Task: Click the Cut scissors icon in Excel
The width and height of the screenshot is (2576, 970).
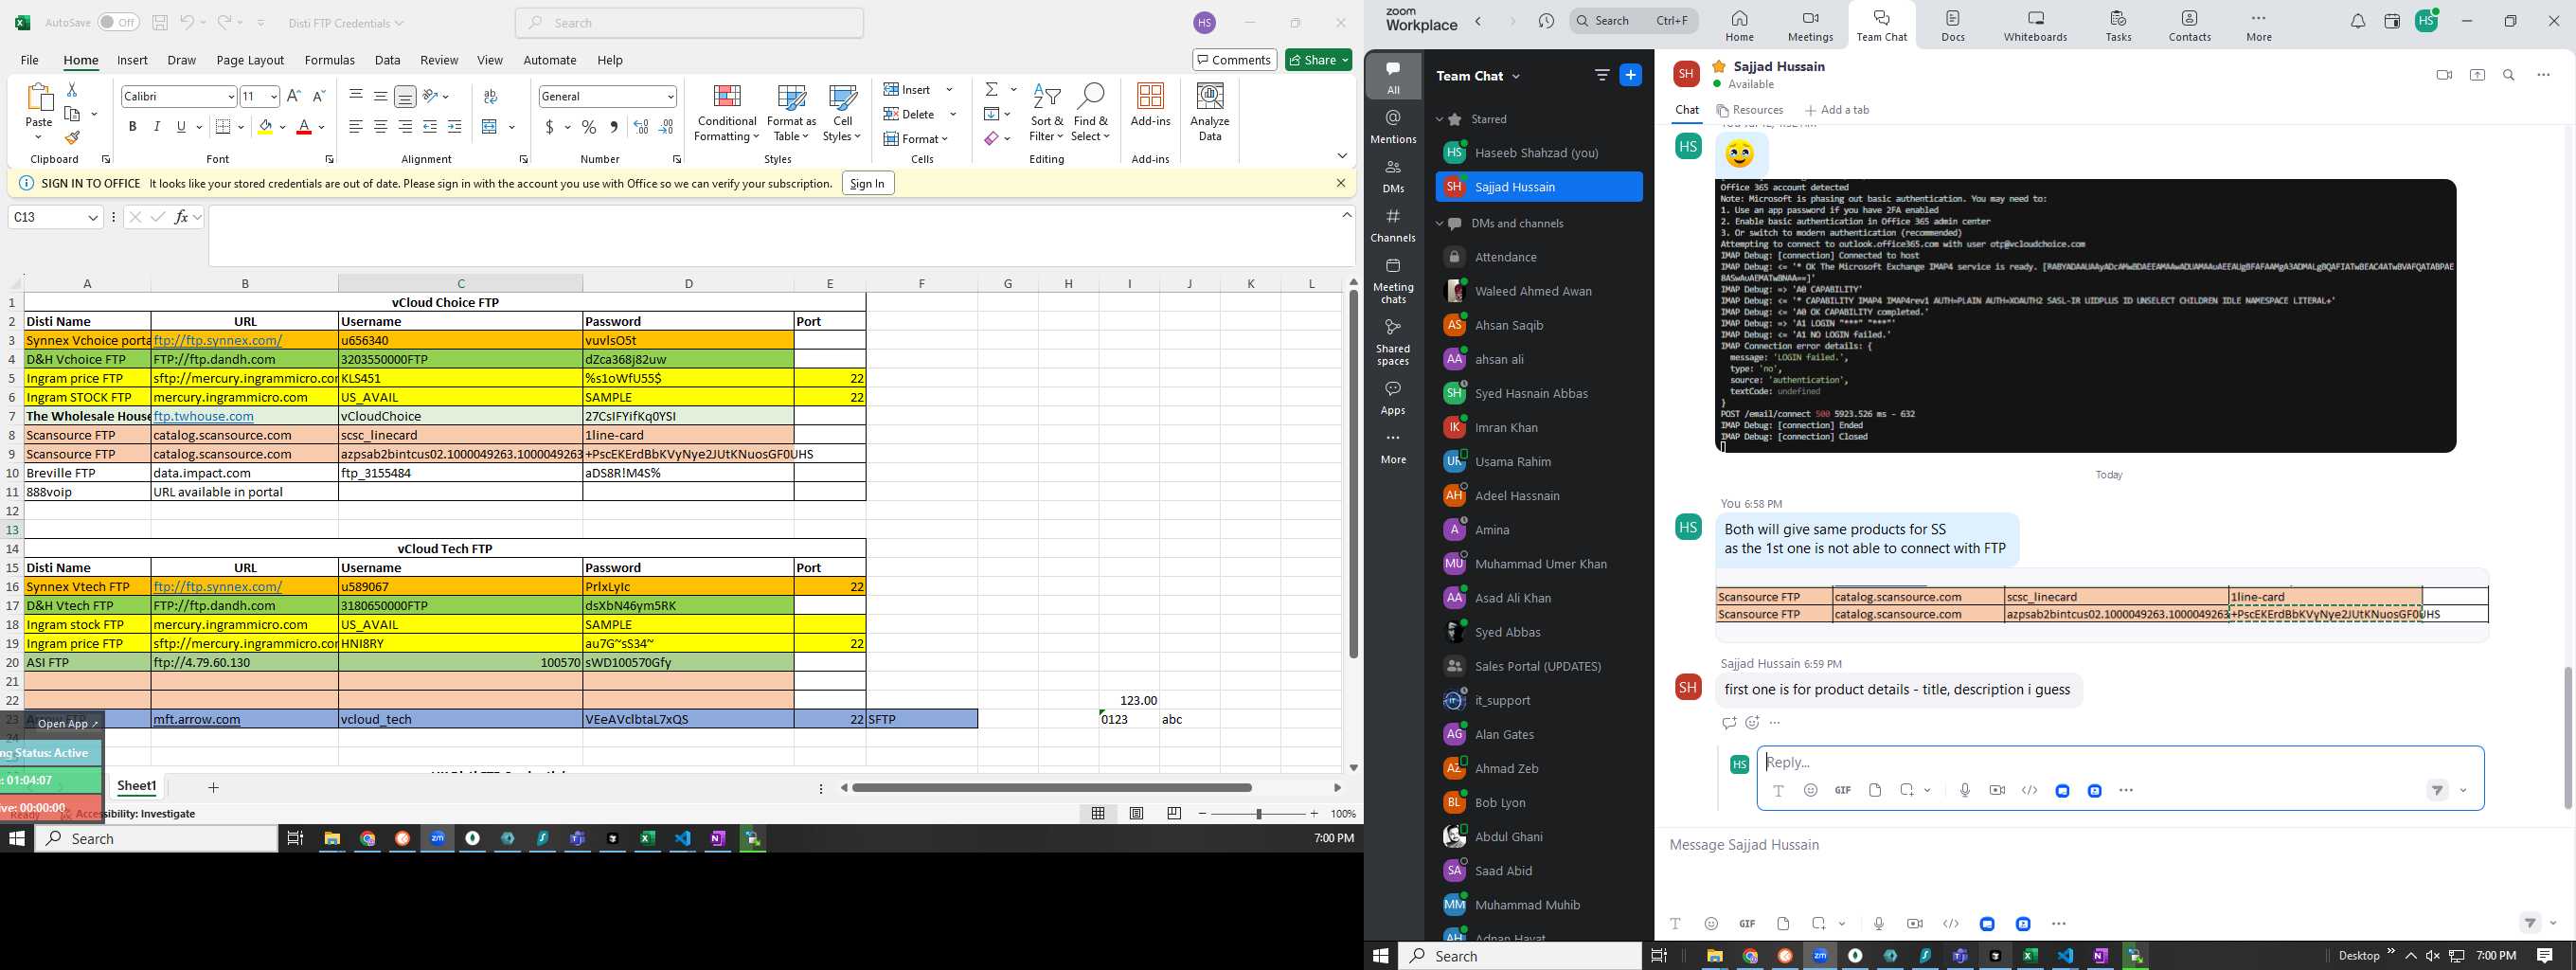Action: pyautogui.click(x=72, y=90)
